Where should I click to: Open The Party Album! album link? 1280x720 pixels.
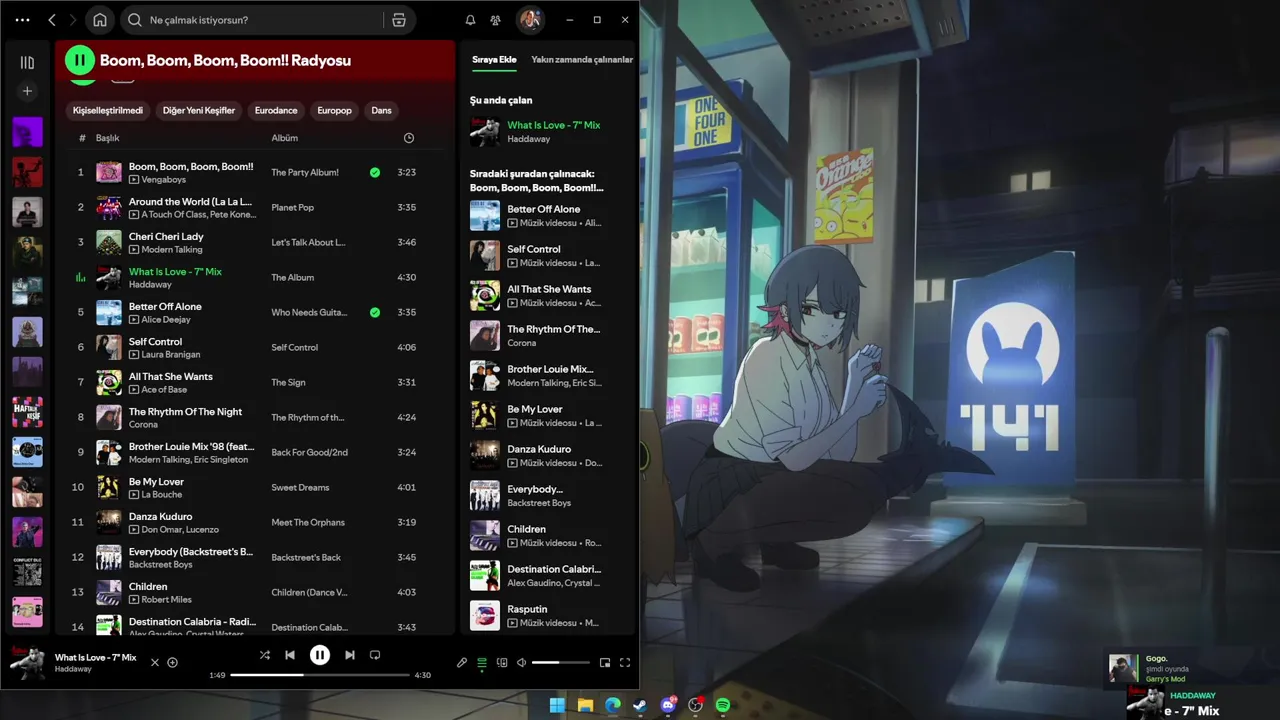tap(305, 172)
